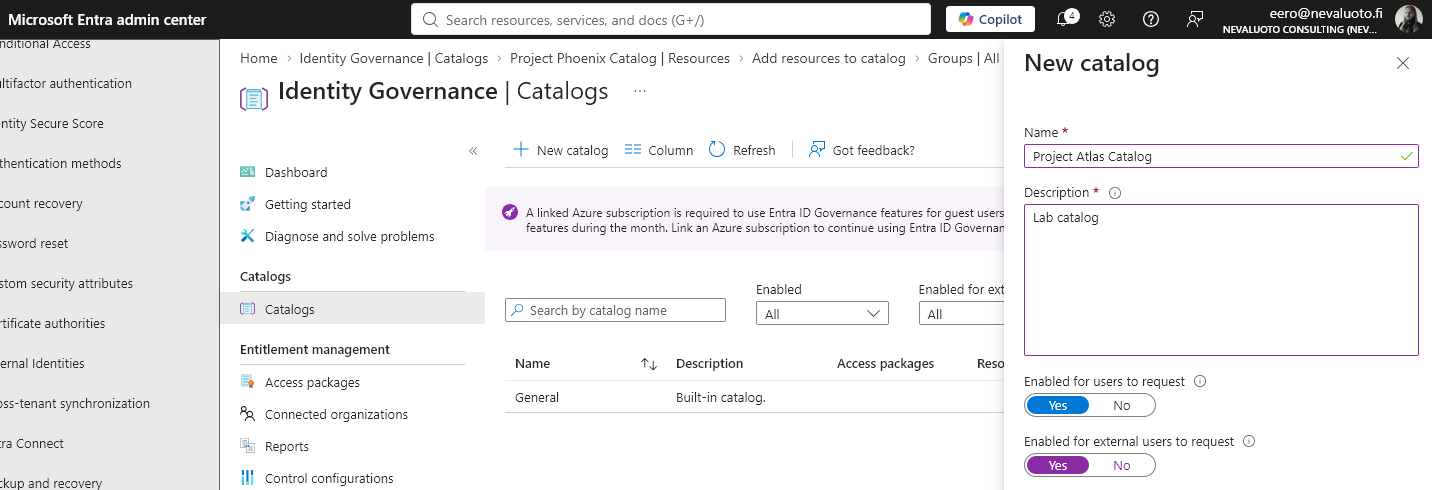
Task: Click the user account avatar
Action: 1408,19
